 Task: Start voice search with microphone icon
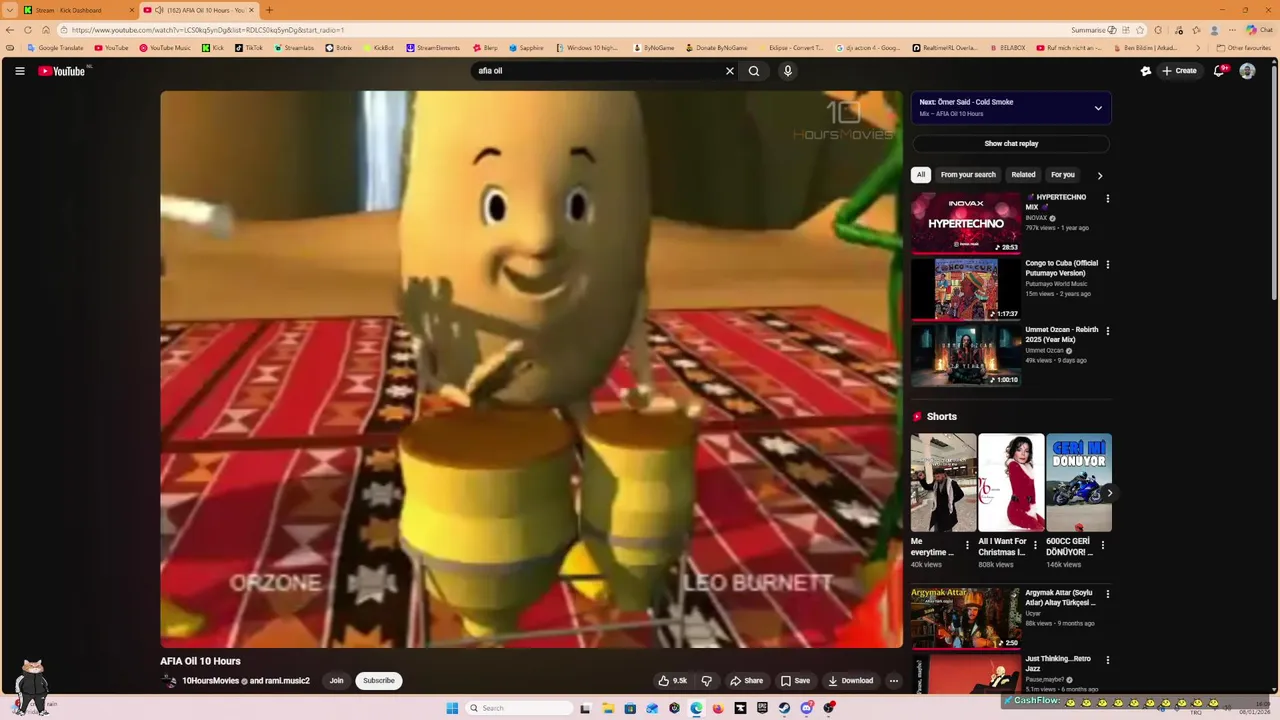(x=788, y=71)
